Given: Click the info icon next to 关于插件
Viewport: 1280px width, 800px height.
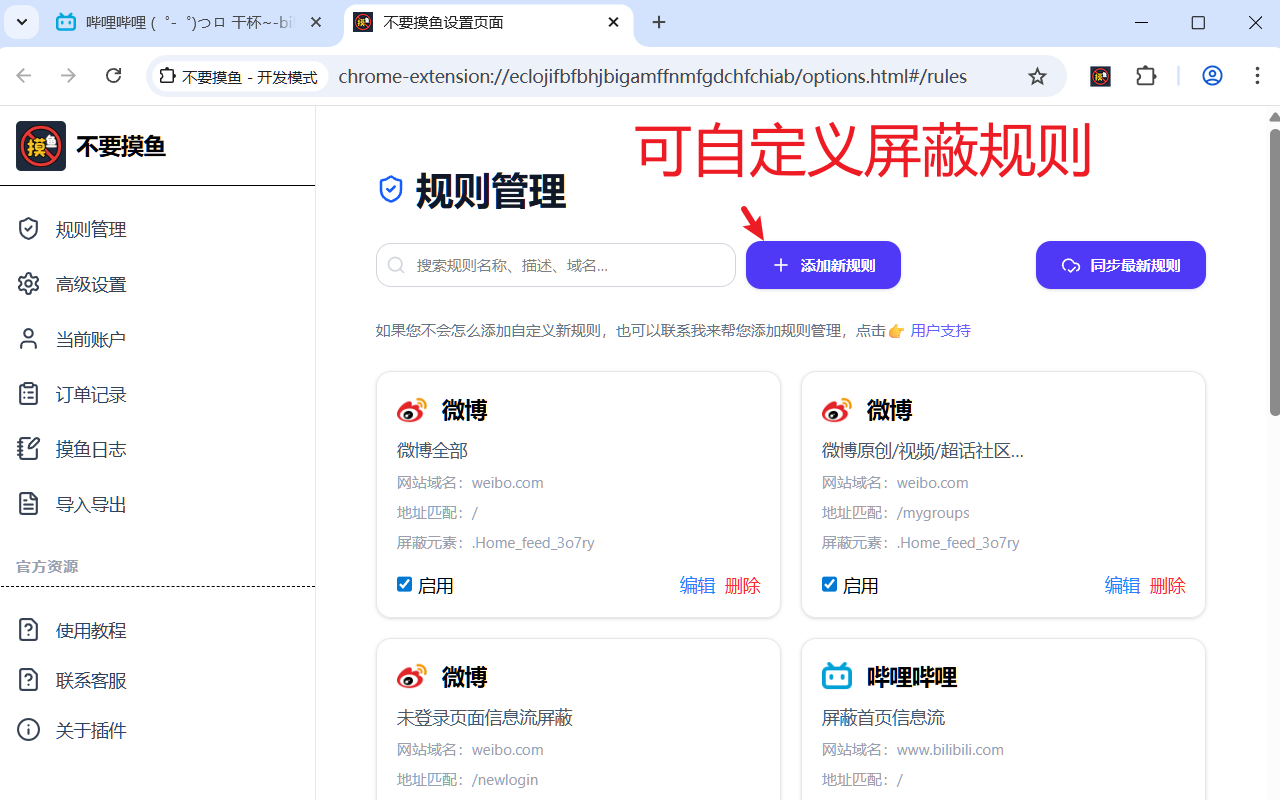Looking at the screenshot, I should tap(29, 730).
